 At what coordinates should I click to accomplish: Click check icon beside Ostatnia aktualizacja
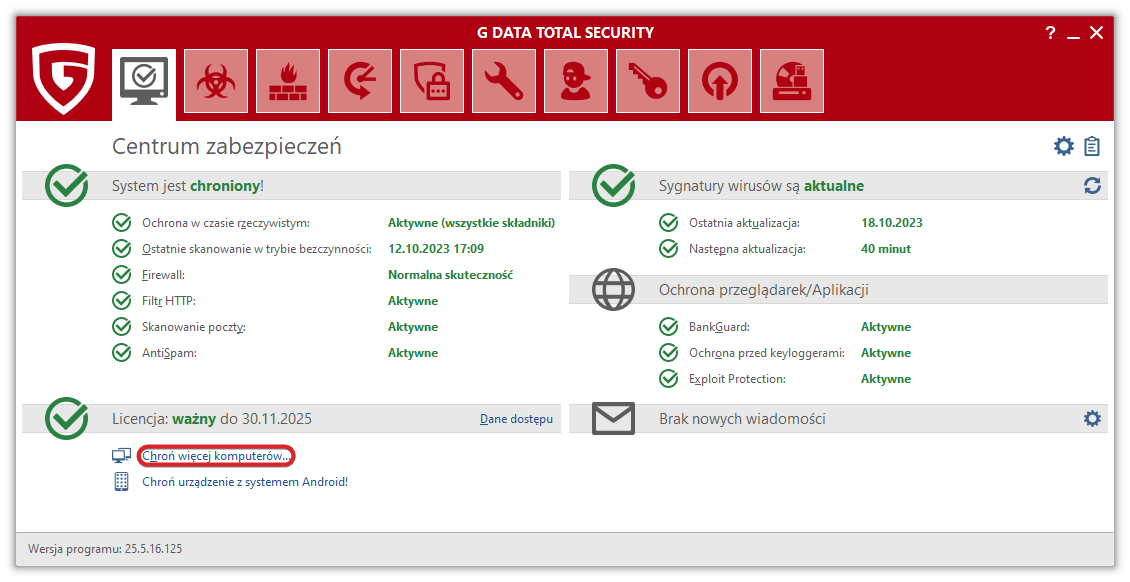(669, 223)
